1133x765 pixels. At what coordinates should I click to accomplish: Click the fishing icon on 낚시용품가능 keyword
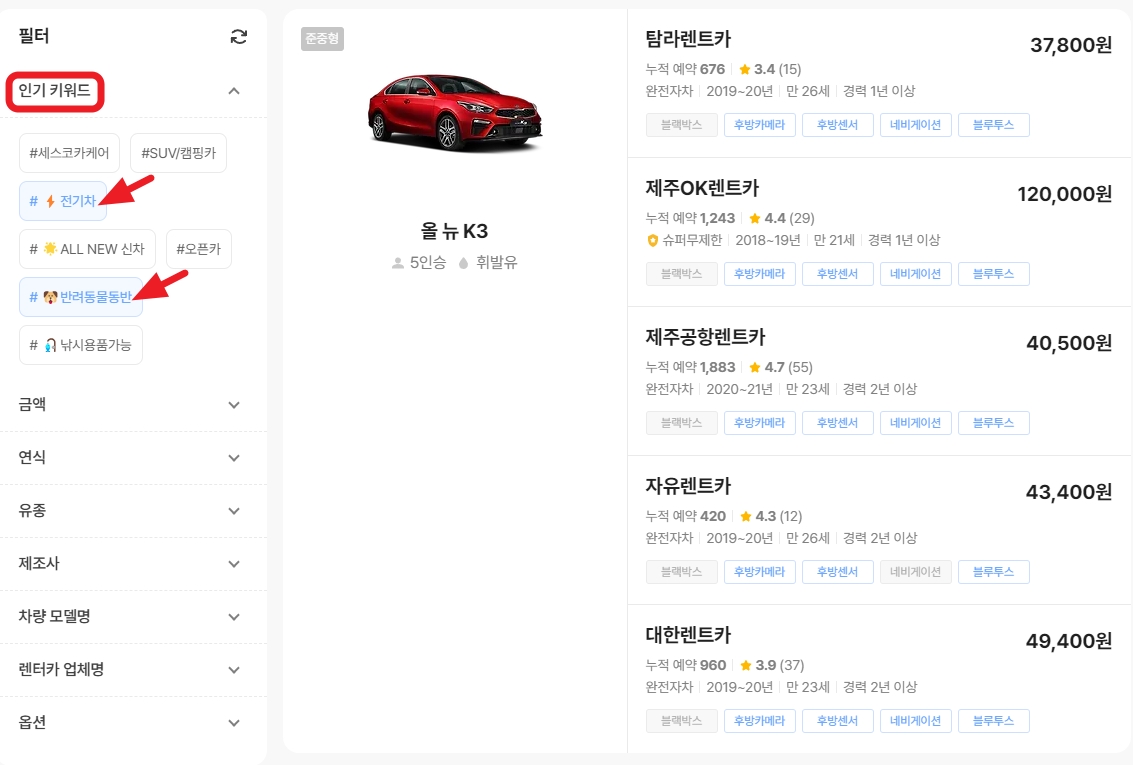point(52,344)
